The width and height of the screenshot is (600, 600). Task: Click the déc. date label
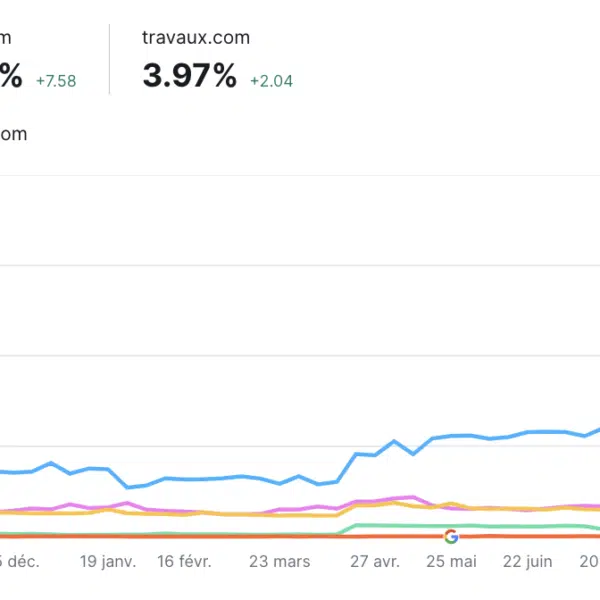coord(22,562)
